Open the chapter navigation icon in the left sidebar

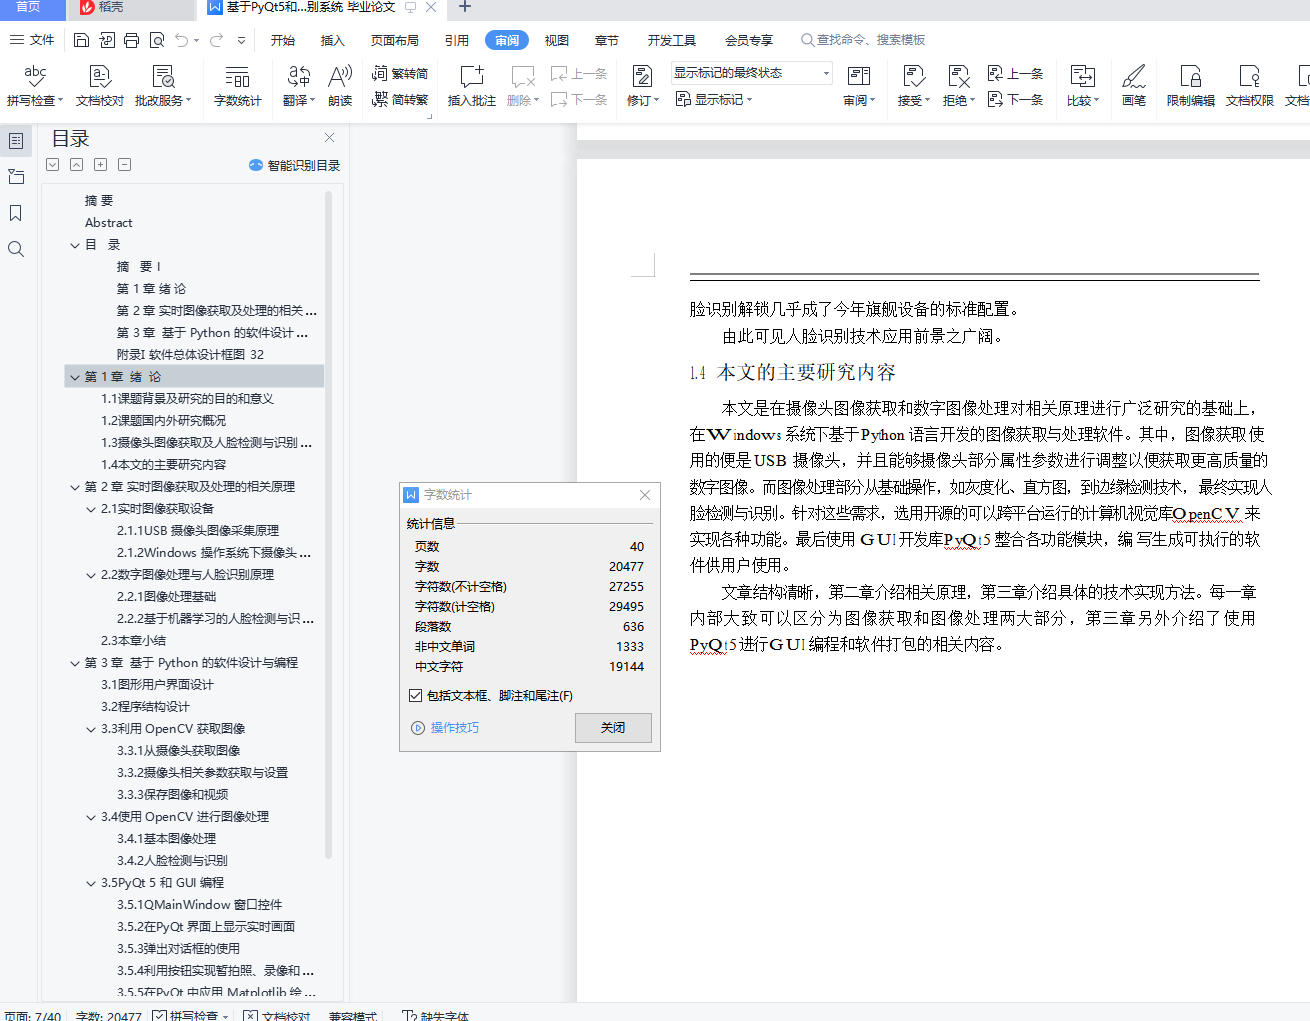(x=16, y=177)
